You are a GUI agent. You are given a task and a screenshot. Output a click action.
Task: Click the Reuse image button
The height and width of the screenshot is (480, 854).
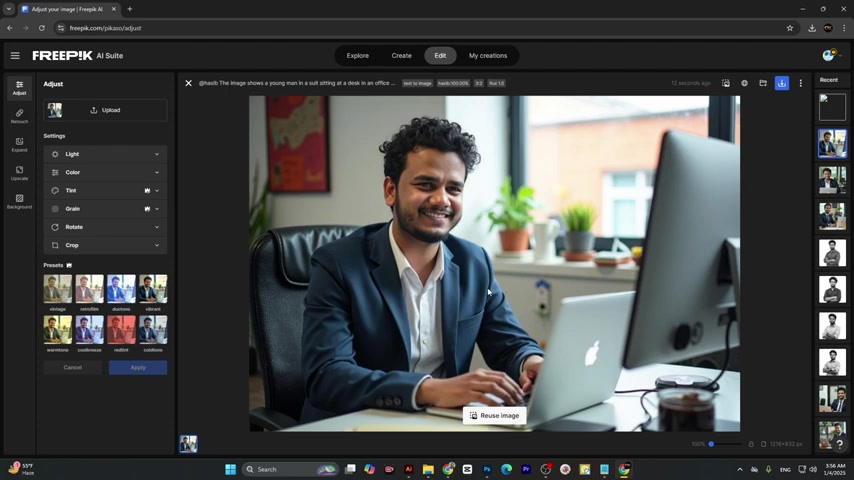click(495, 416)
